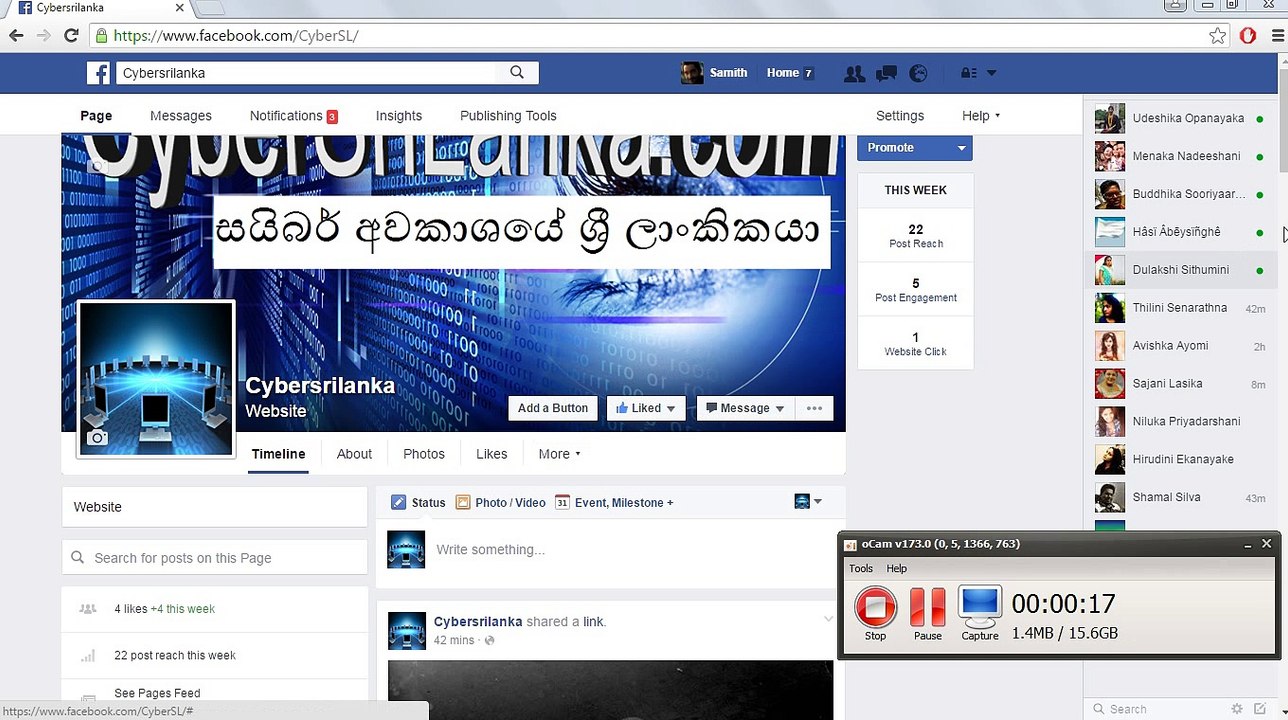Click Capture in oCam window
Screen dimensions: 1288x720
click(980, 613)
